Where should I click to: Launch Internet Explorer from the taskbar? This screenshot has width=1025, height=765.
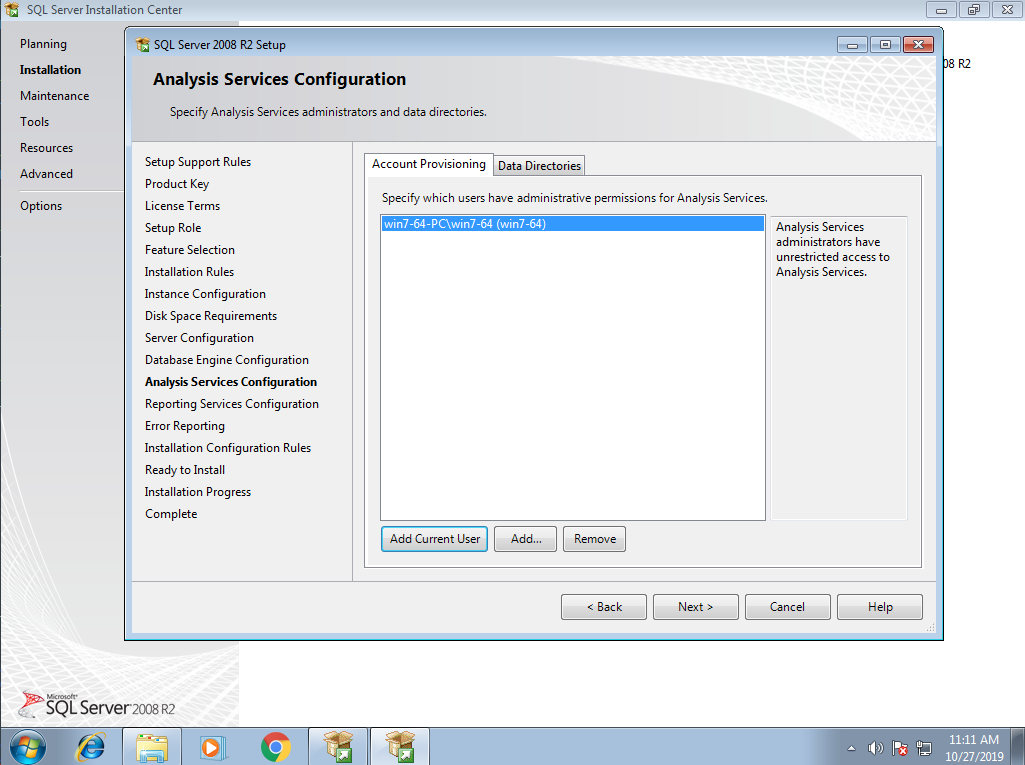(91, 747)
